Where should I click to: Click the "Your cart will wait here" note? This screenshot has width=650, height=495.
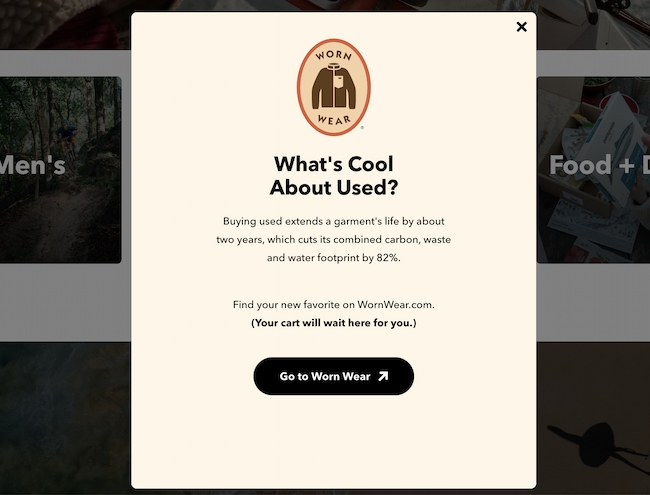(x=334, y=323)
